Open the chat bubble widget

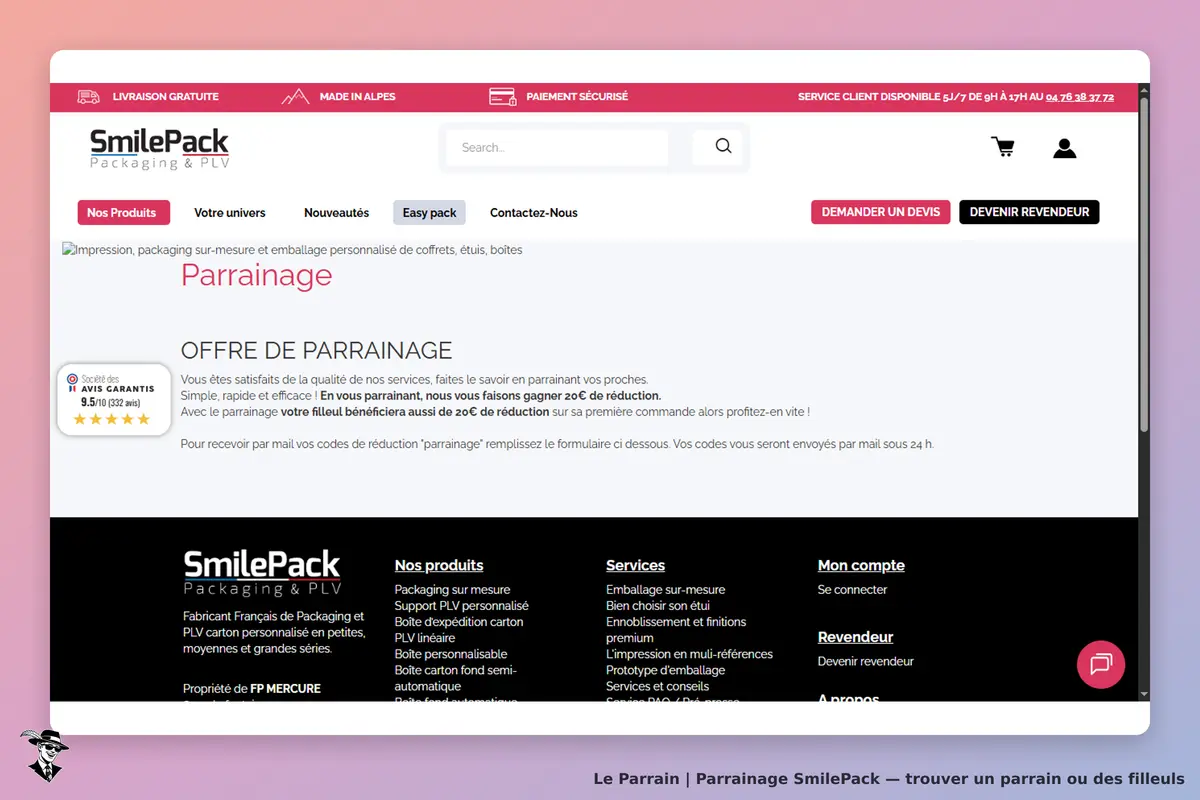1101,664
